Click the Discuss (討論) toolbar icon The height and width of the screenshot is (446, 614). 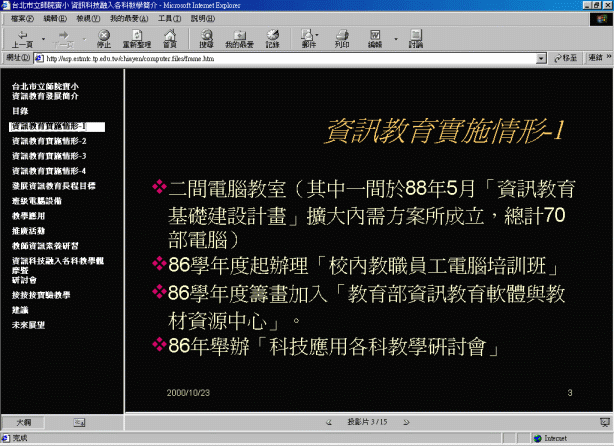pyautogui.click(x=415, y=39)
